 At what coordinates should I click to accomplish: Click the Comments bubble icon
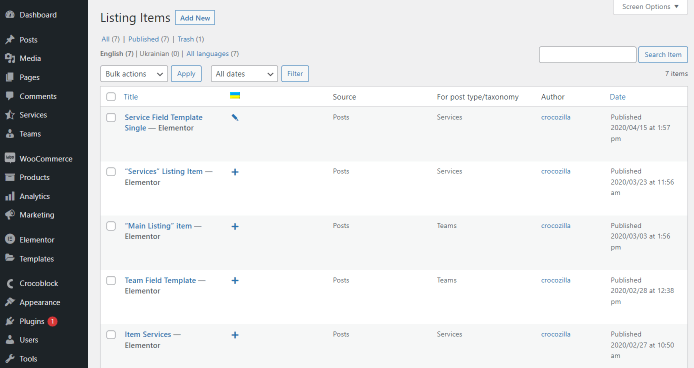pyautogui.click(x=10, y=96)
